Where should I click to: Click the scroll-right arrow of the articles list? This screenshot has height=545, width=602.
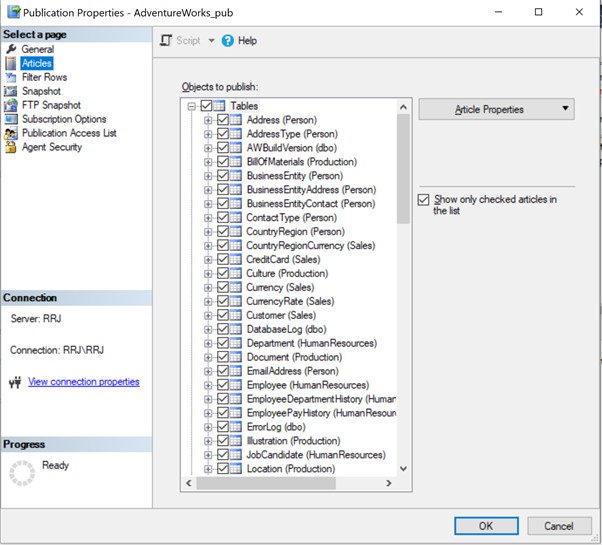(389, 483)
